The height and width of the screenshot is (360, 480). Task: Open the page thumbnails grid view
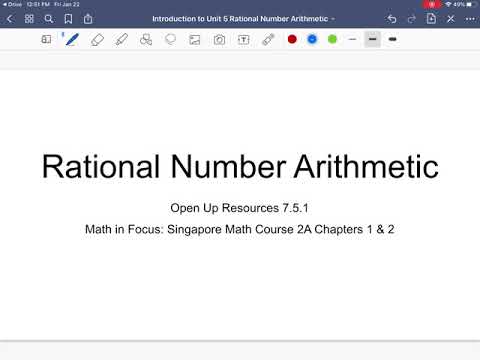click(x=29, y=19)
